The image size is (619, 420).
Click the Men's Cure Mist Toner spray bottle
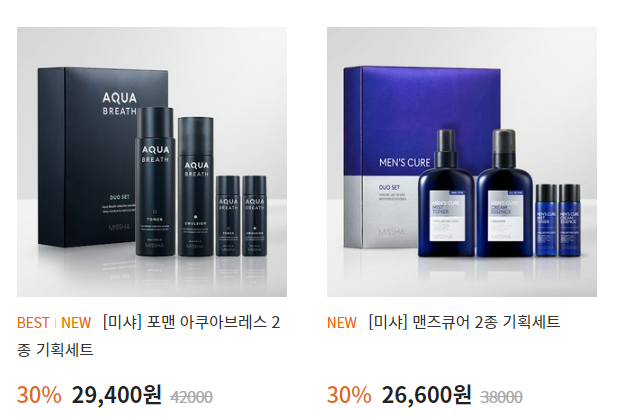click(446, 193)
